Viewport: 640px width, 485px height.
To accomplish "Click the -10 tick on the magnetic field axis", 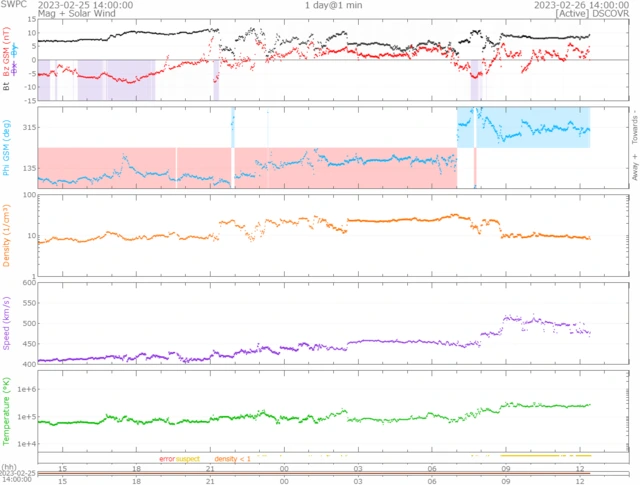I will pyautogui.click(x=31, y=87).
